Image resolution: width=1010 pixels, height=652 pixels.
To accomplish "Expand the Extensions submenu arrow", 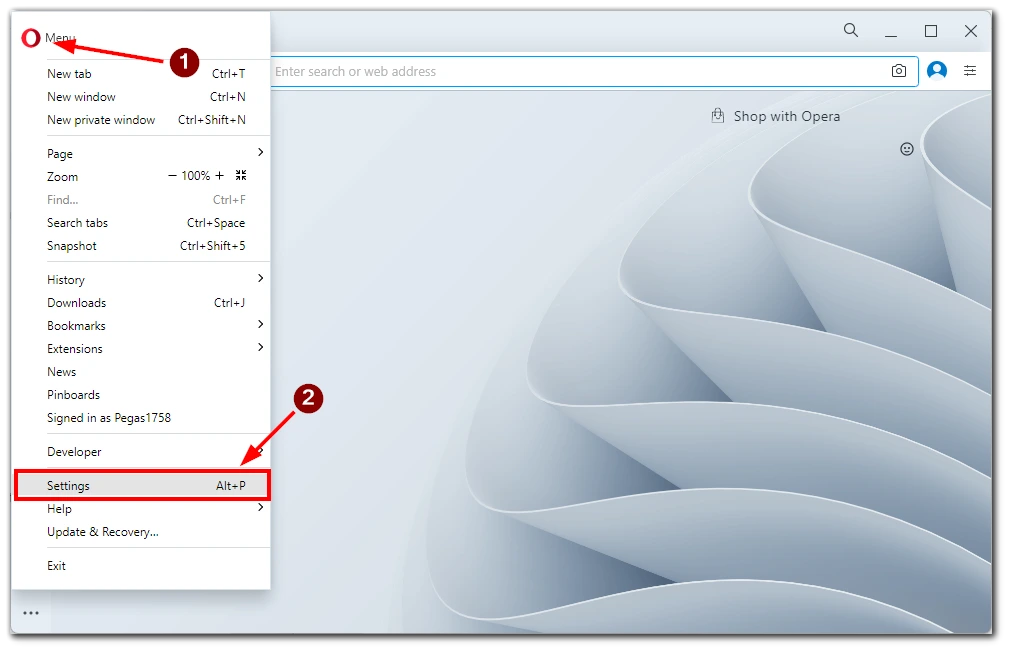I will click(x=260, y=347).
